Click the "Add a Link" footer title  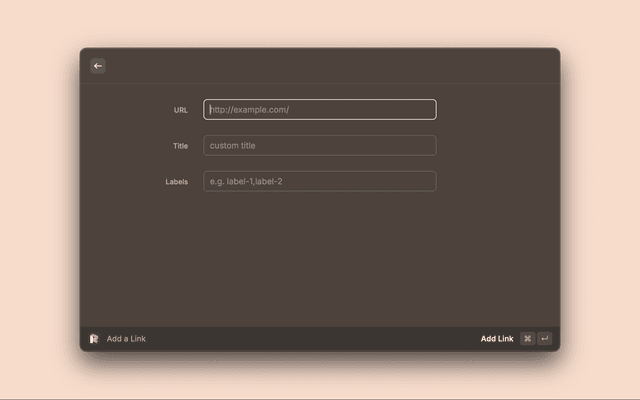tap(126, 339)
